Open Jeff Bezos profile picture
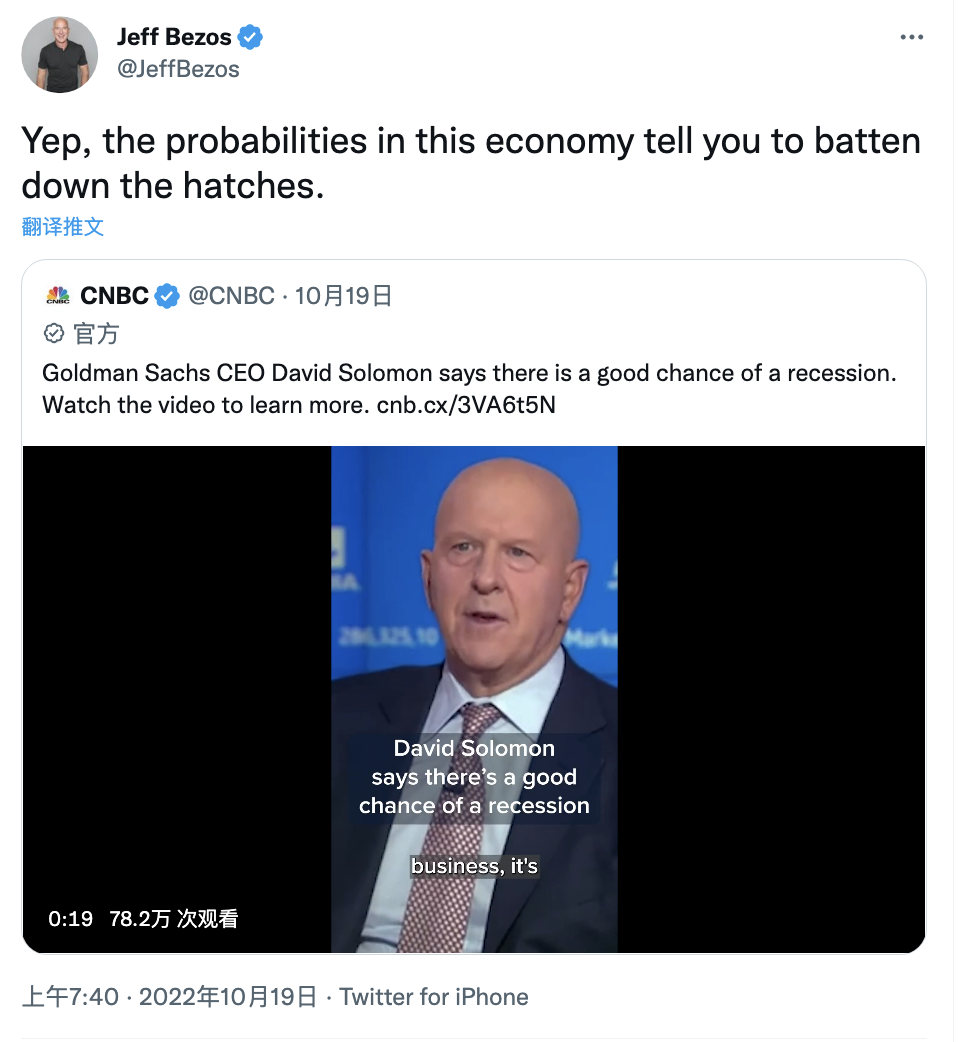978x1042 pixels. 60,54
